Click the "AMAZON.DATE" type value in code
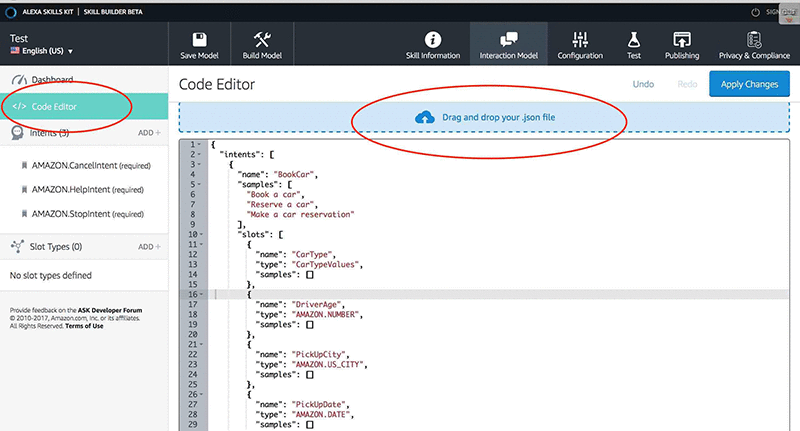The height and width of the screenshot is (431, 800). (x=322, y=414)
